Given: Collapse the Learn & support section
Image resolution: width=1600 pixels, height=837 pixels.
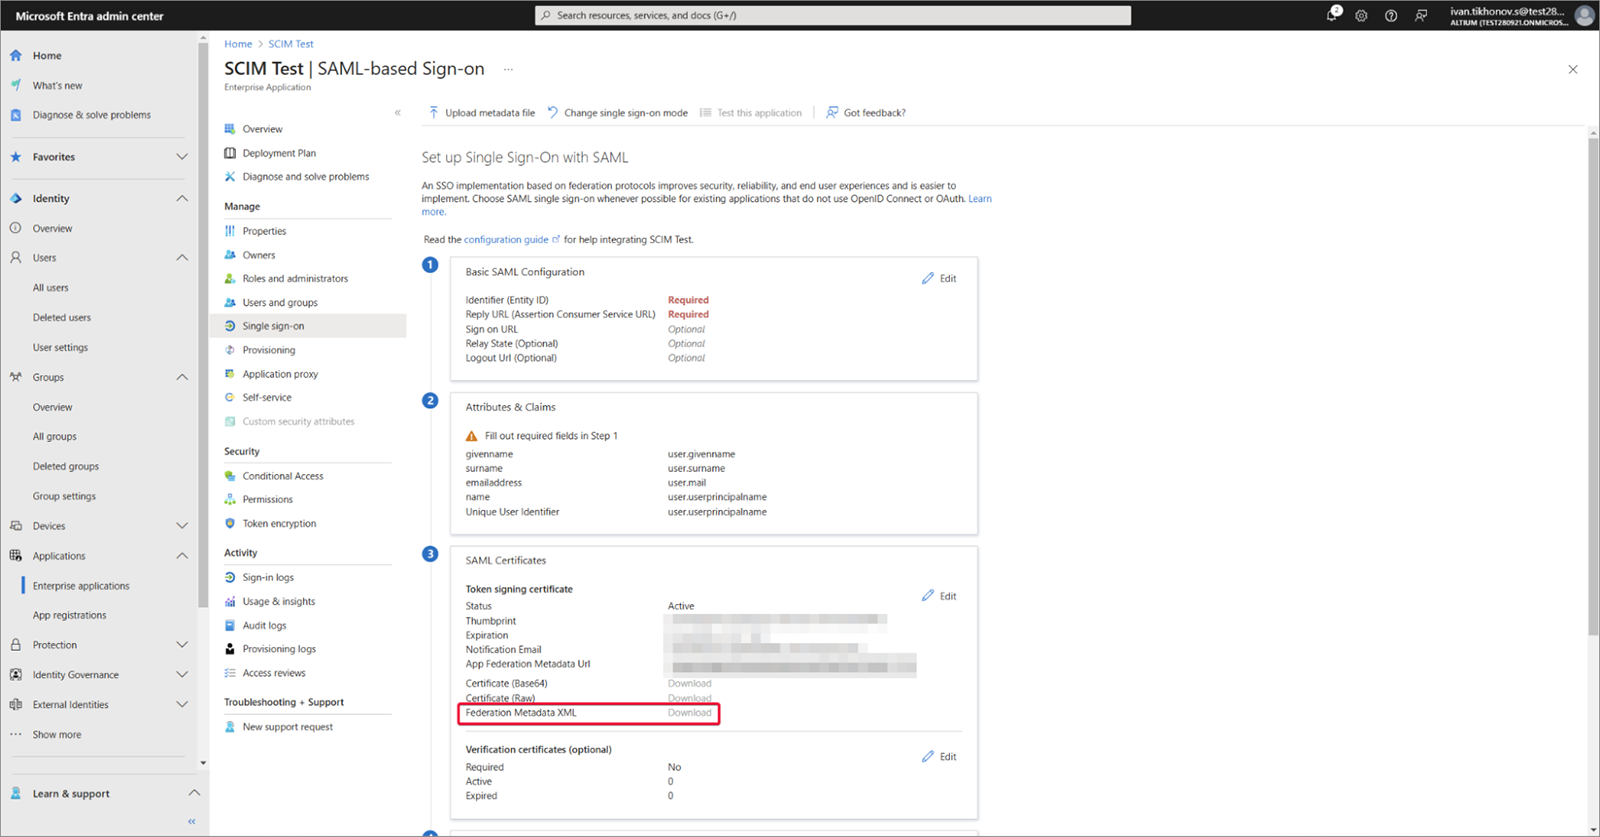Looking at the screenshot, I should [x=194, y=793].
